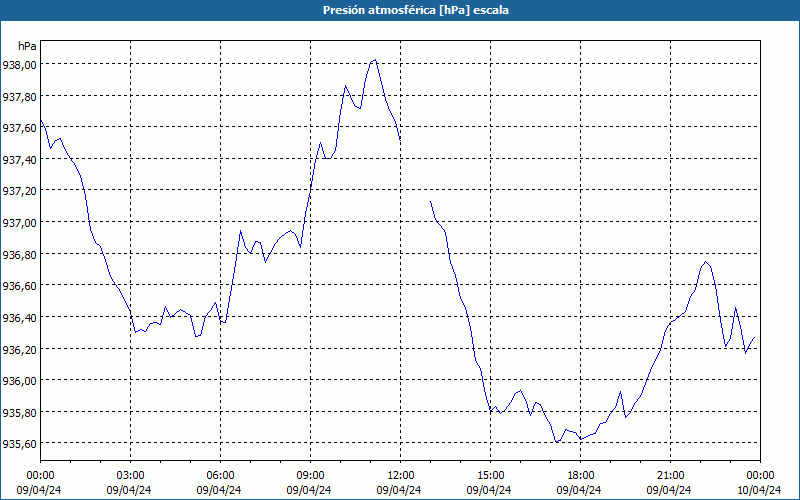Click the 936,40 pressure label
The image size is (800, 500).
point(19,317)
